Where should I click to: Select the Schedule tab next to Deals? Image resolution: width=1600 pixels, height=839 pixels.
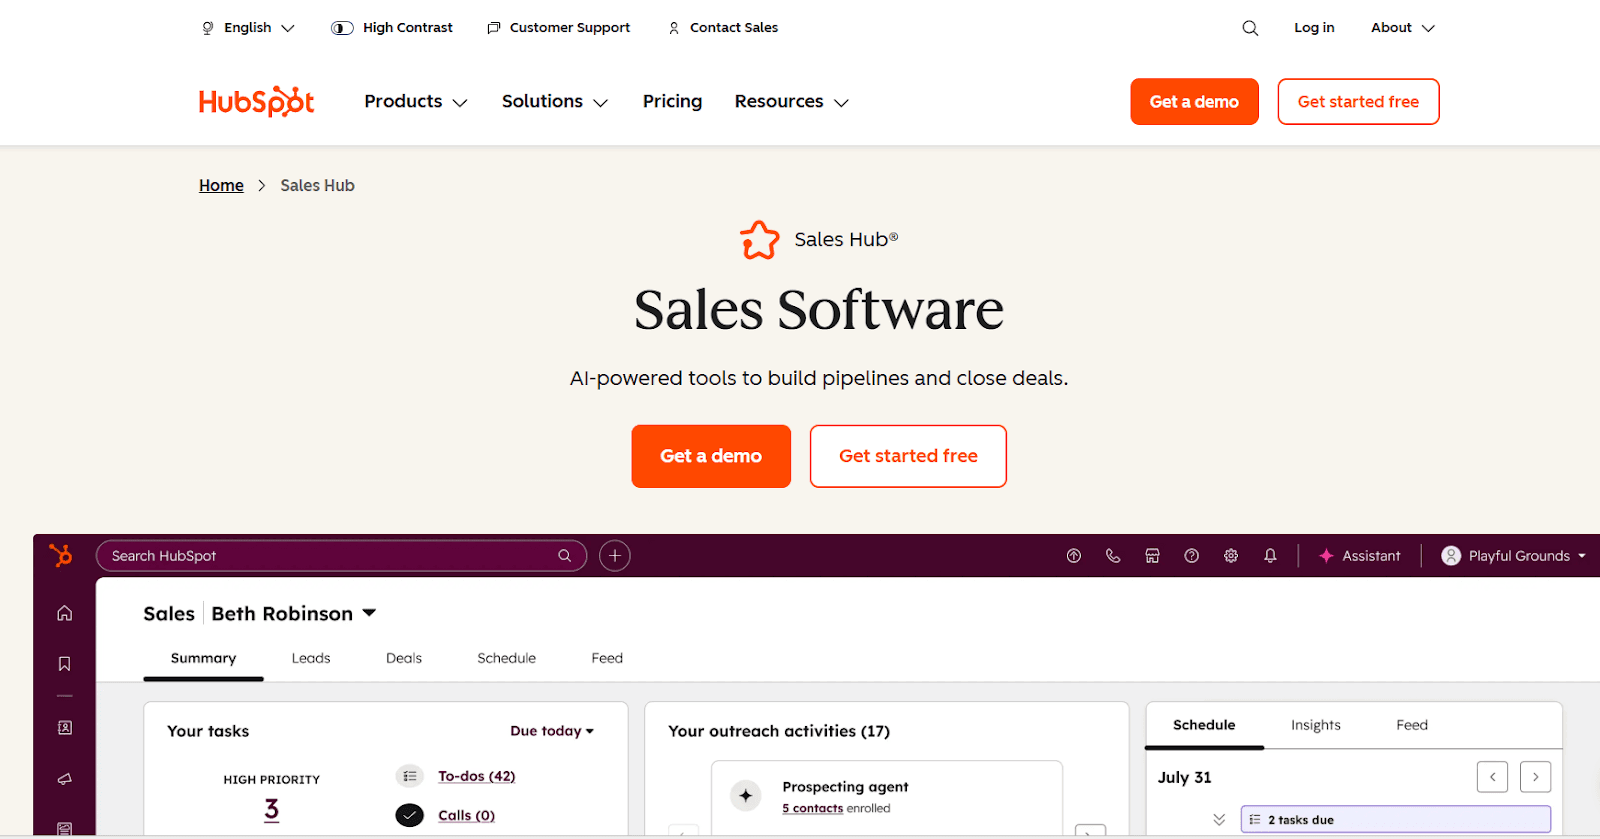coord(506,658)
